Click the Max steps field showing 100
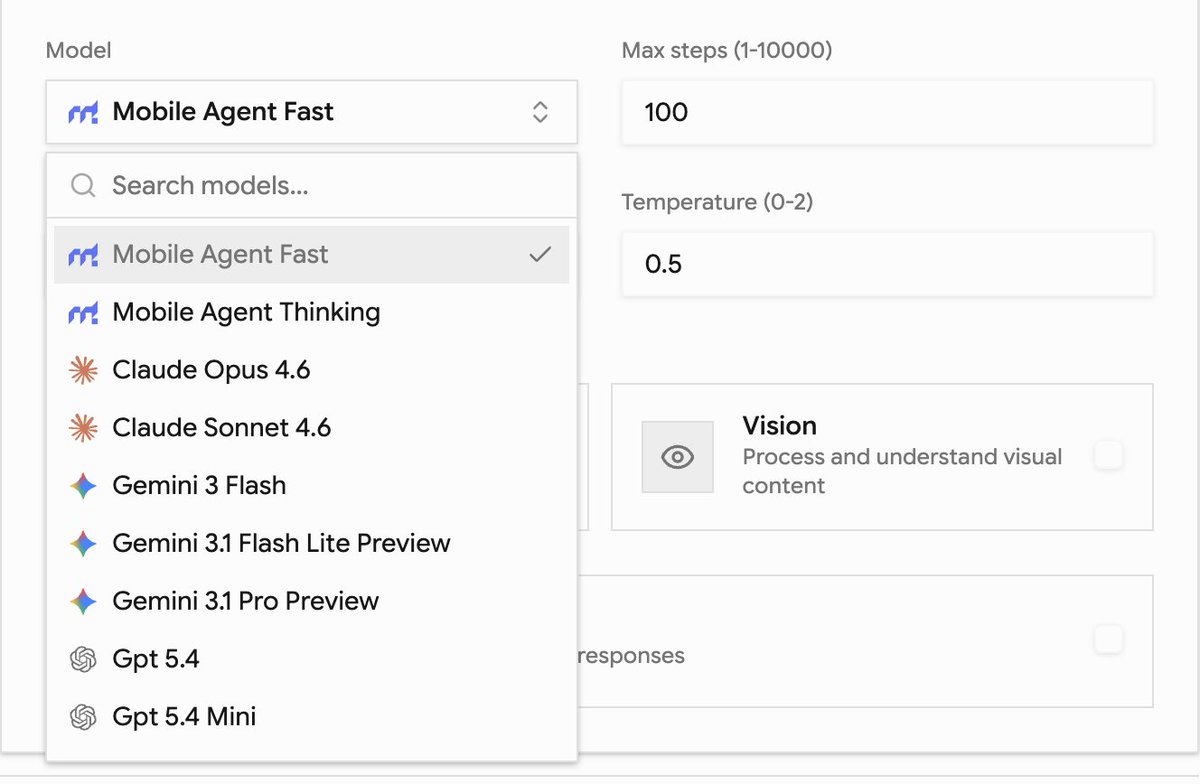 click(888, 112)
